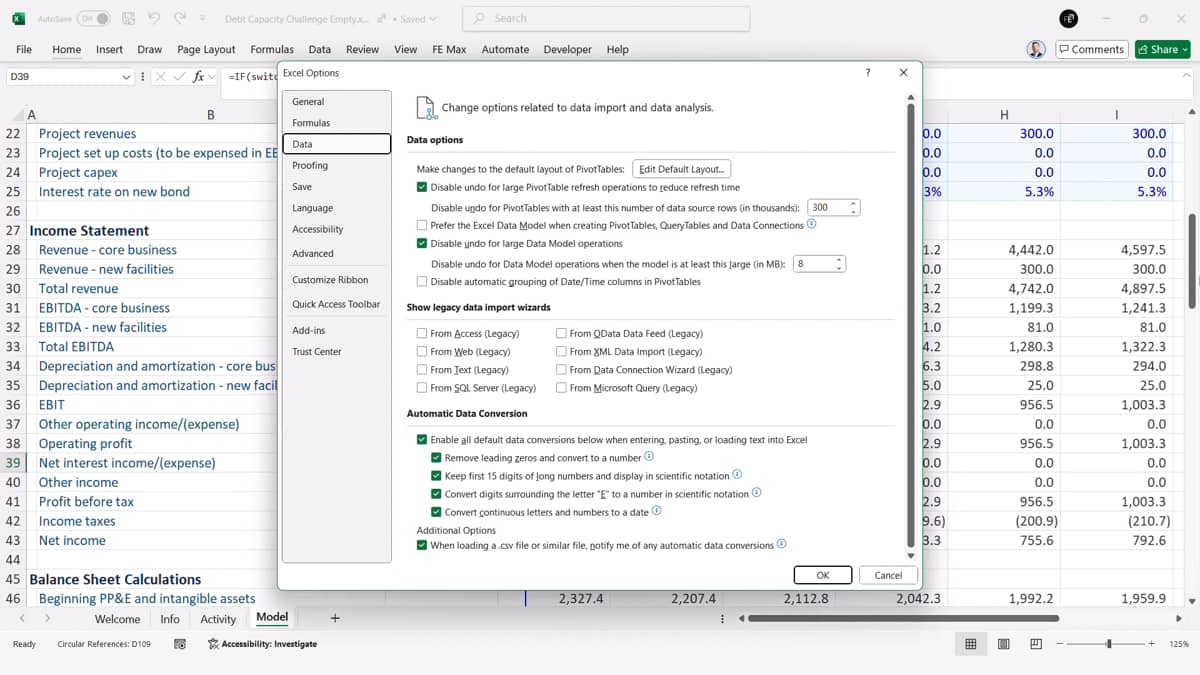Click the zoom in plus icon
1200x675 pixels.
(x=1152, y=644)
